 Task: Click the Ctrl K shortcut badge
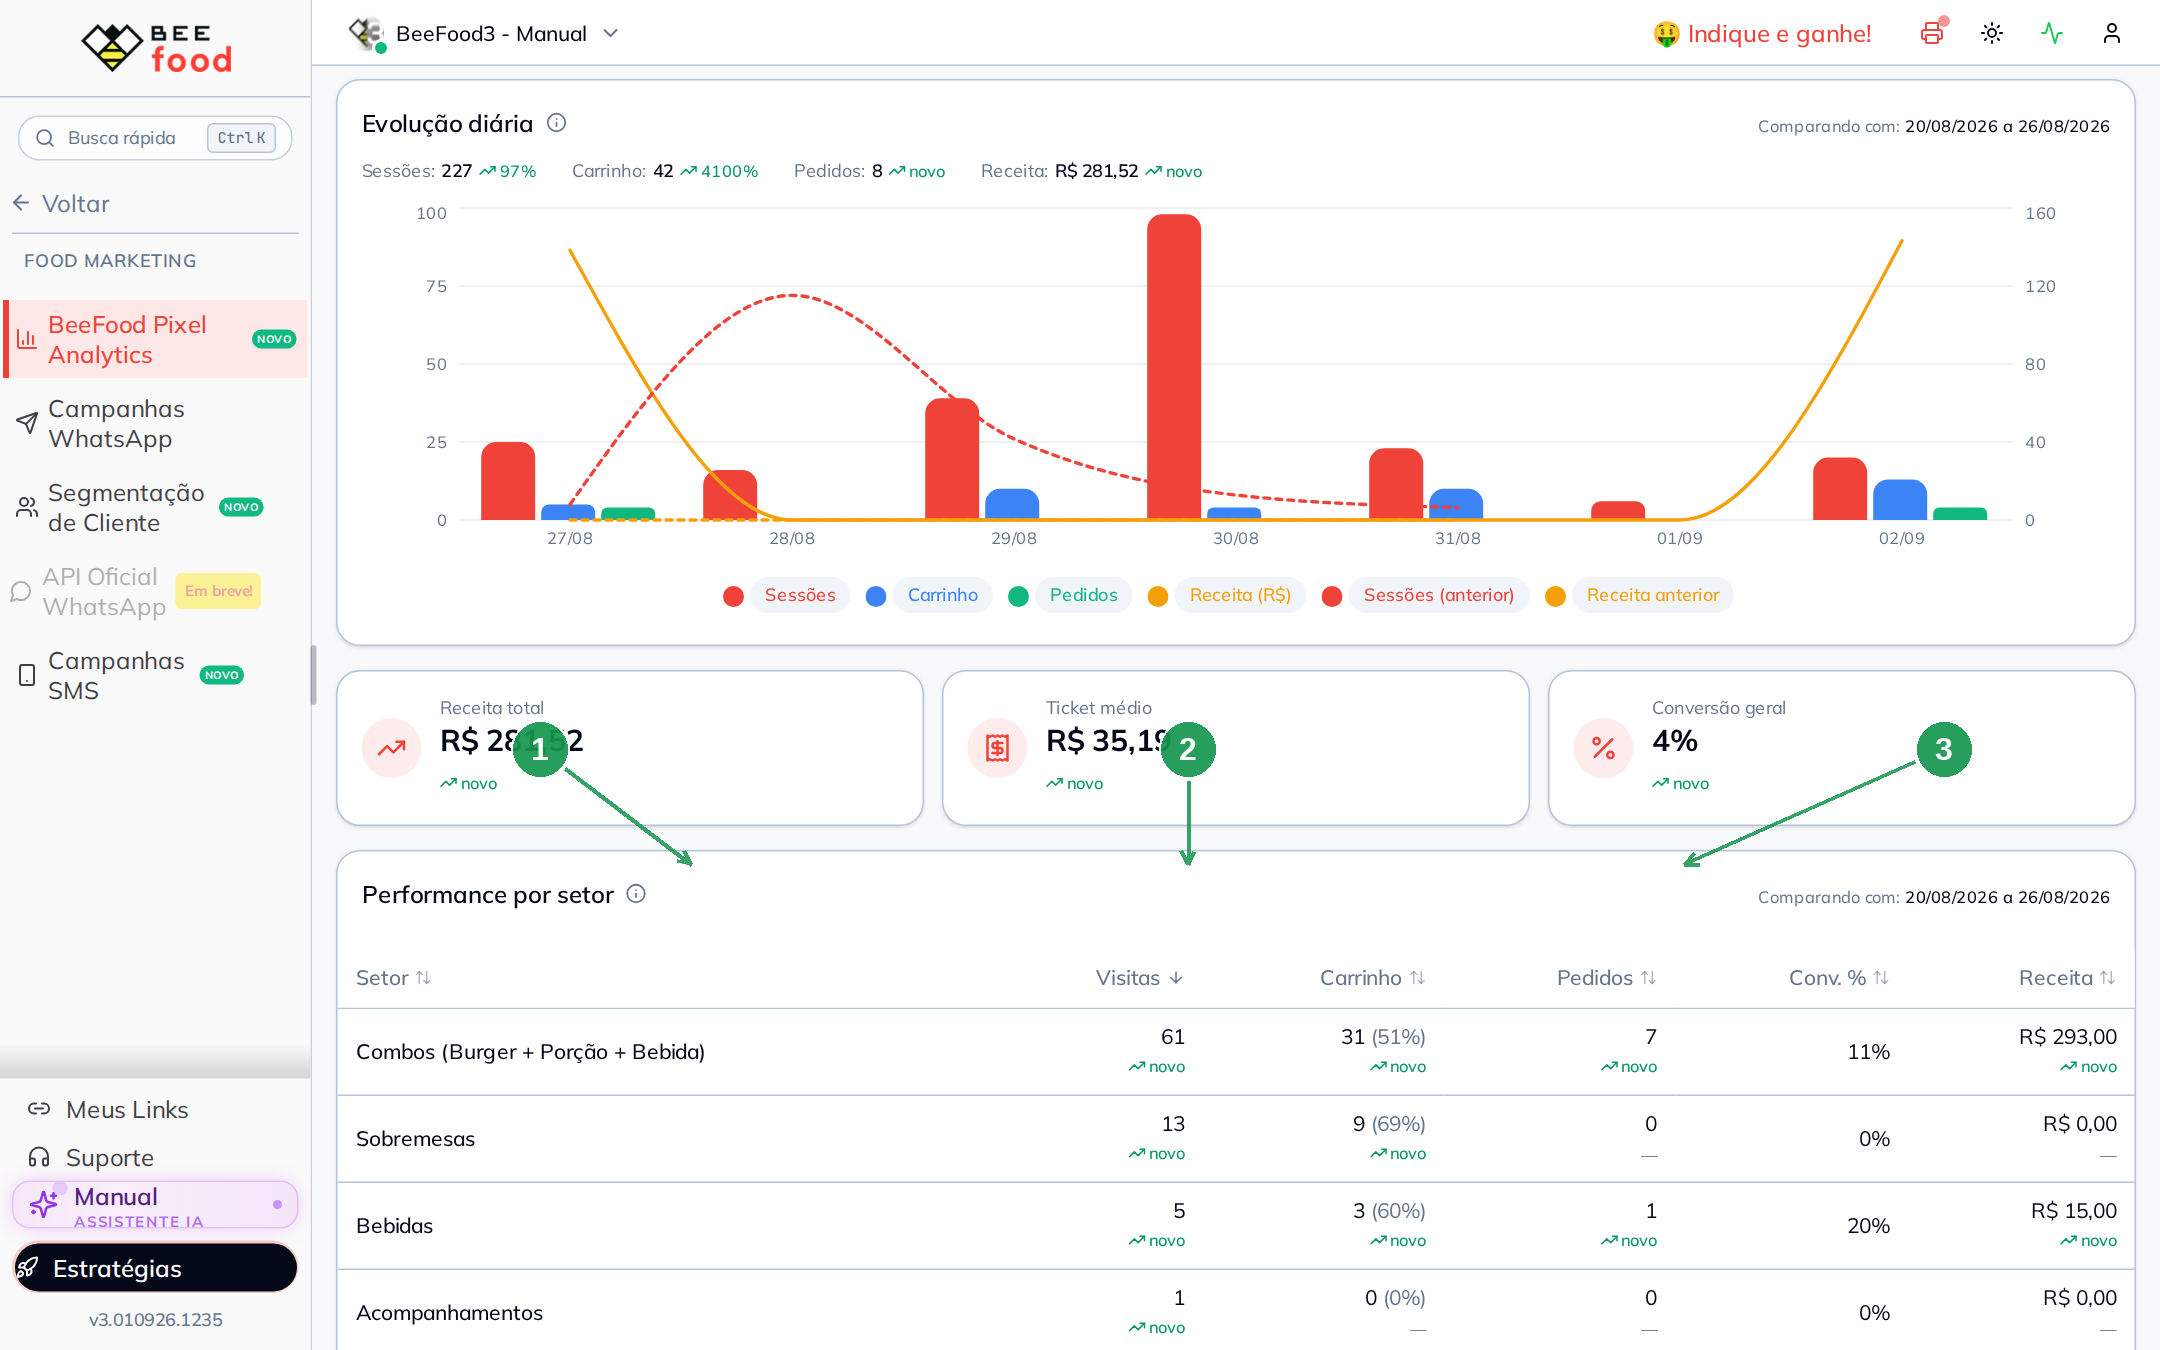point(241,138)
